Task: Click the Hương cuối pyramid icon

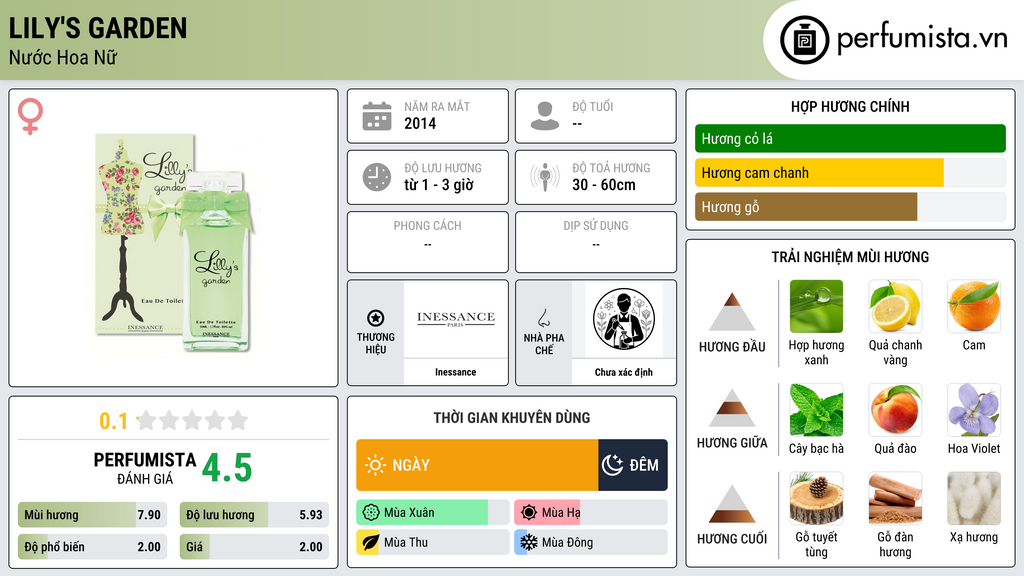Action: [x=732, y=504]
